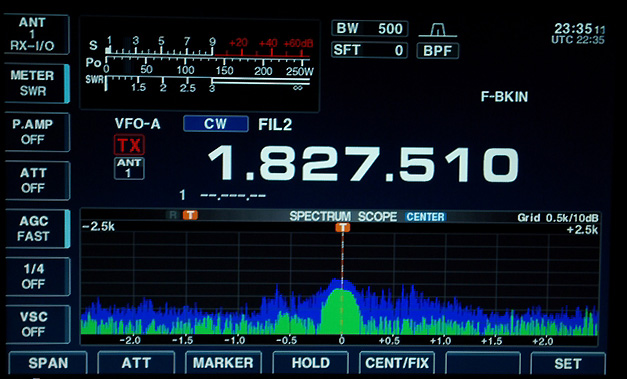Click the S-meter signal strength scale
Viewport: 627px width, 379px height.
[200, 46]
